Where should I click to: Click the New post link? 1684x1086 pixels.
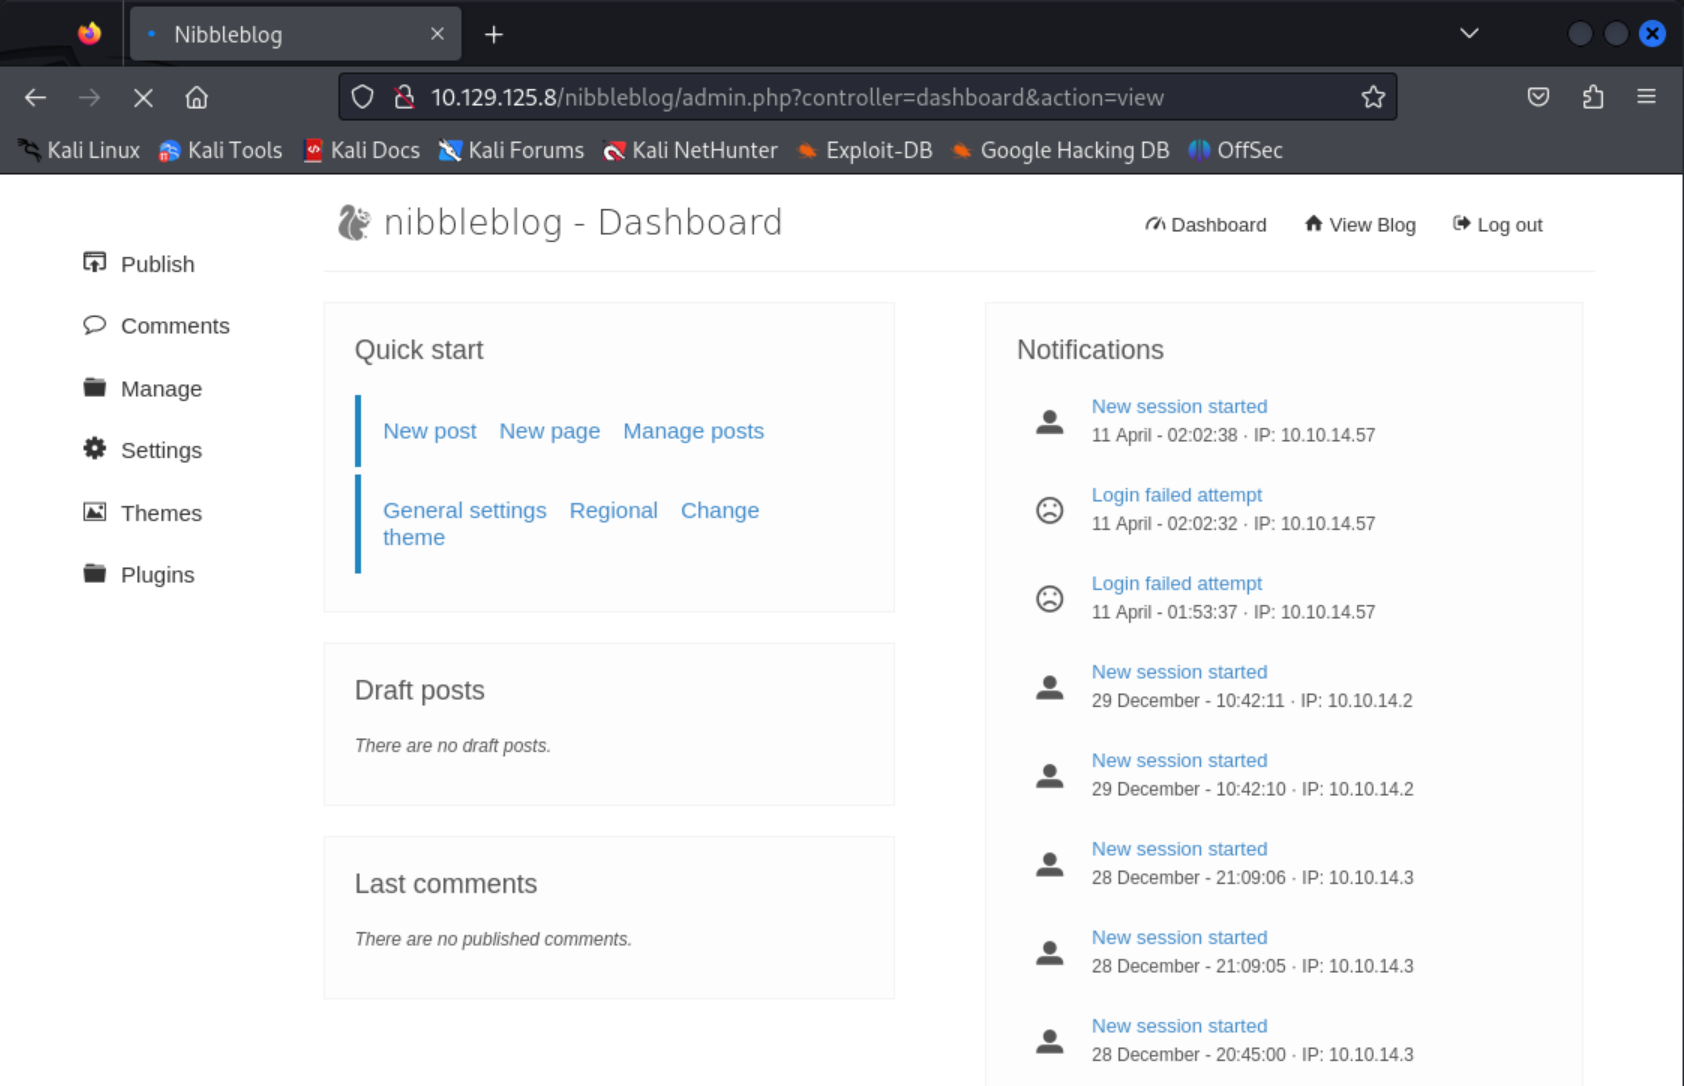429,431
